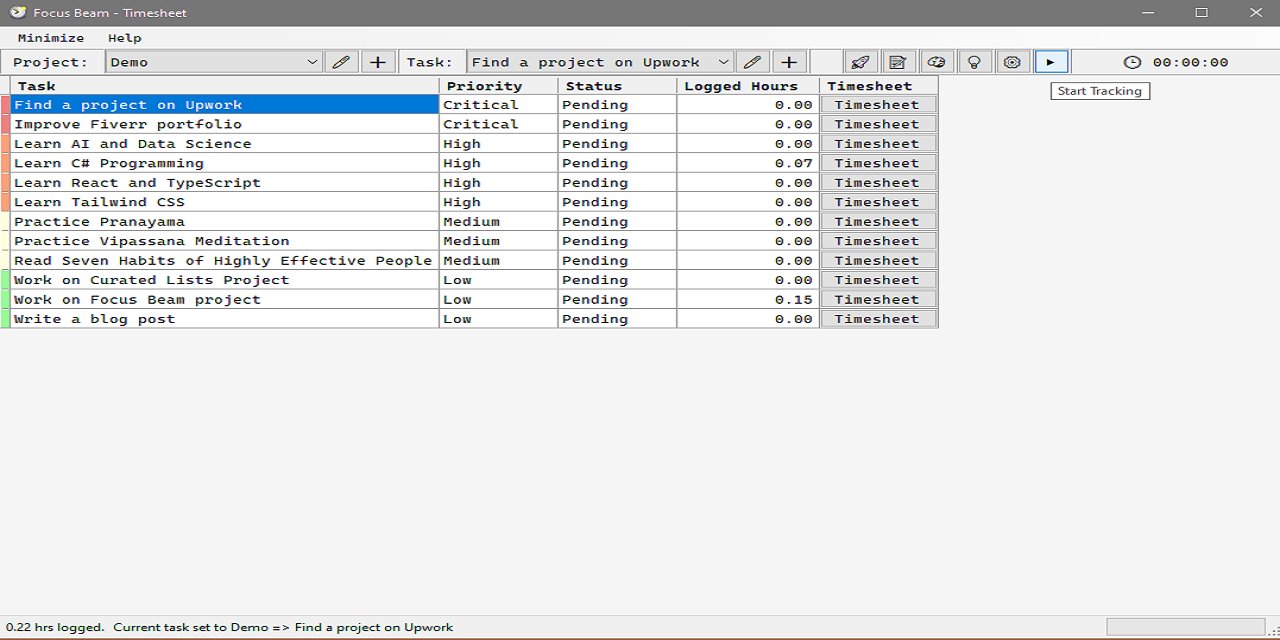1280x640 pixels.
Task: Open the Help menu
Action: [x=125, y=38]
